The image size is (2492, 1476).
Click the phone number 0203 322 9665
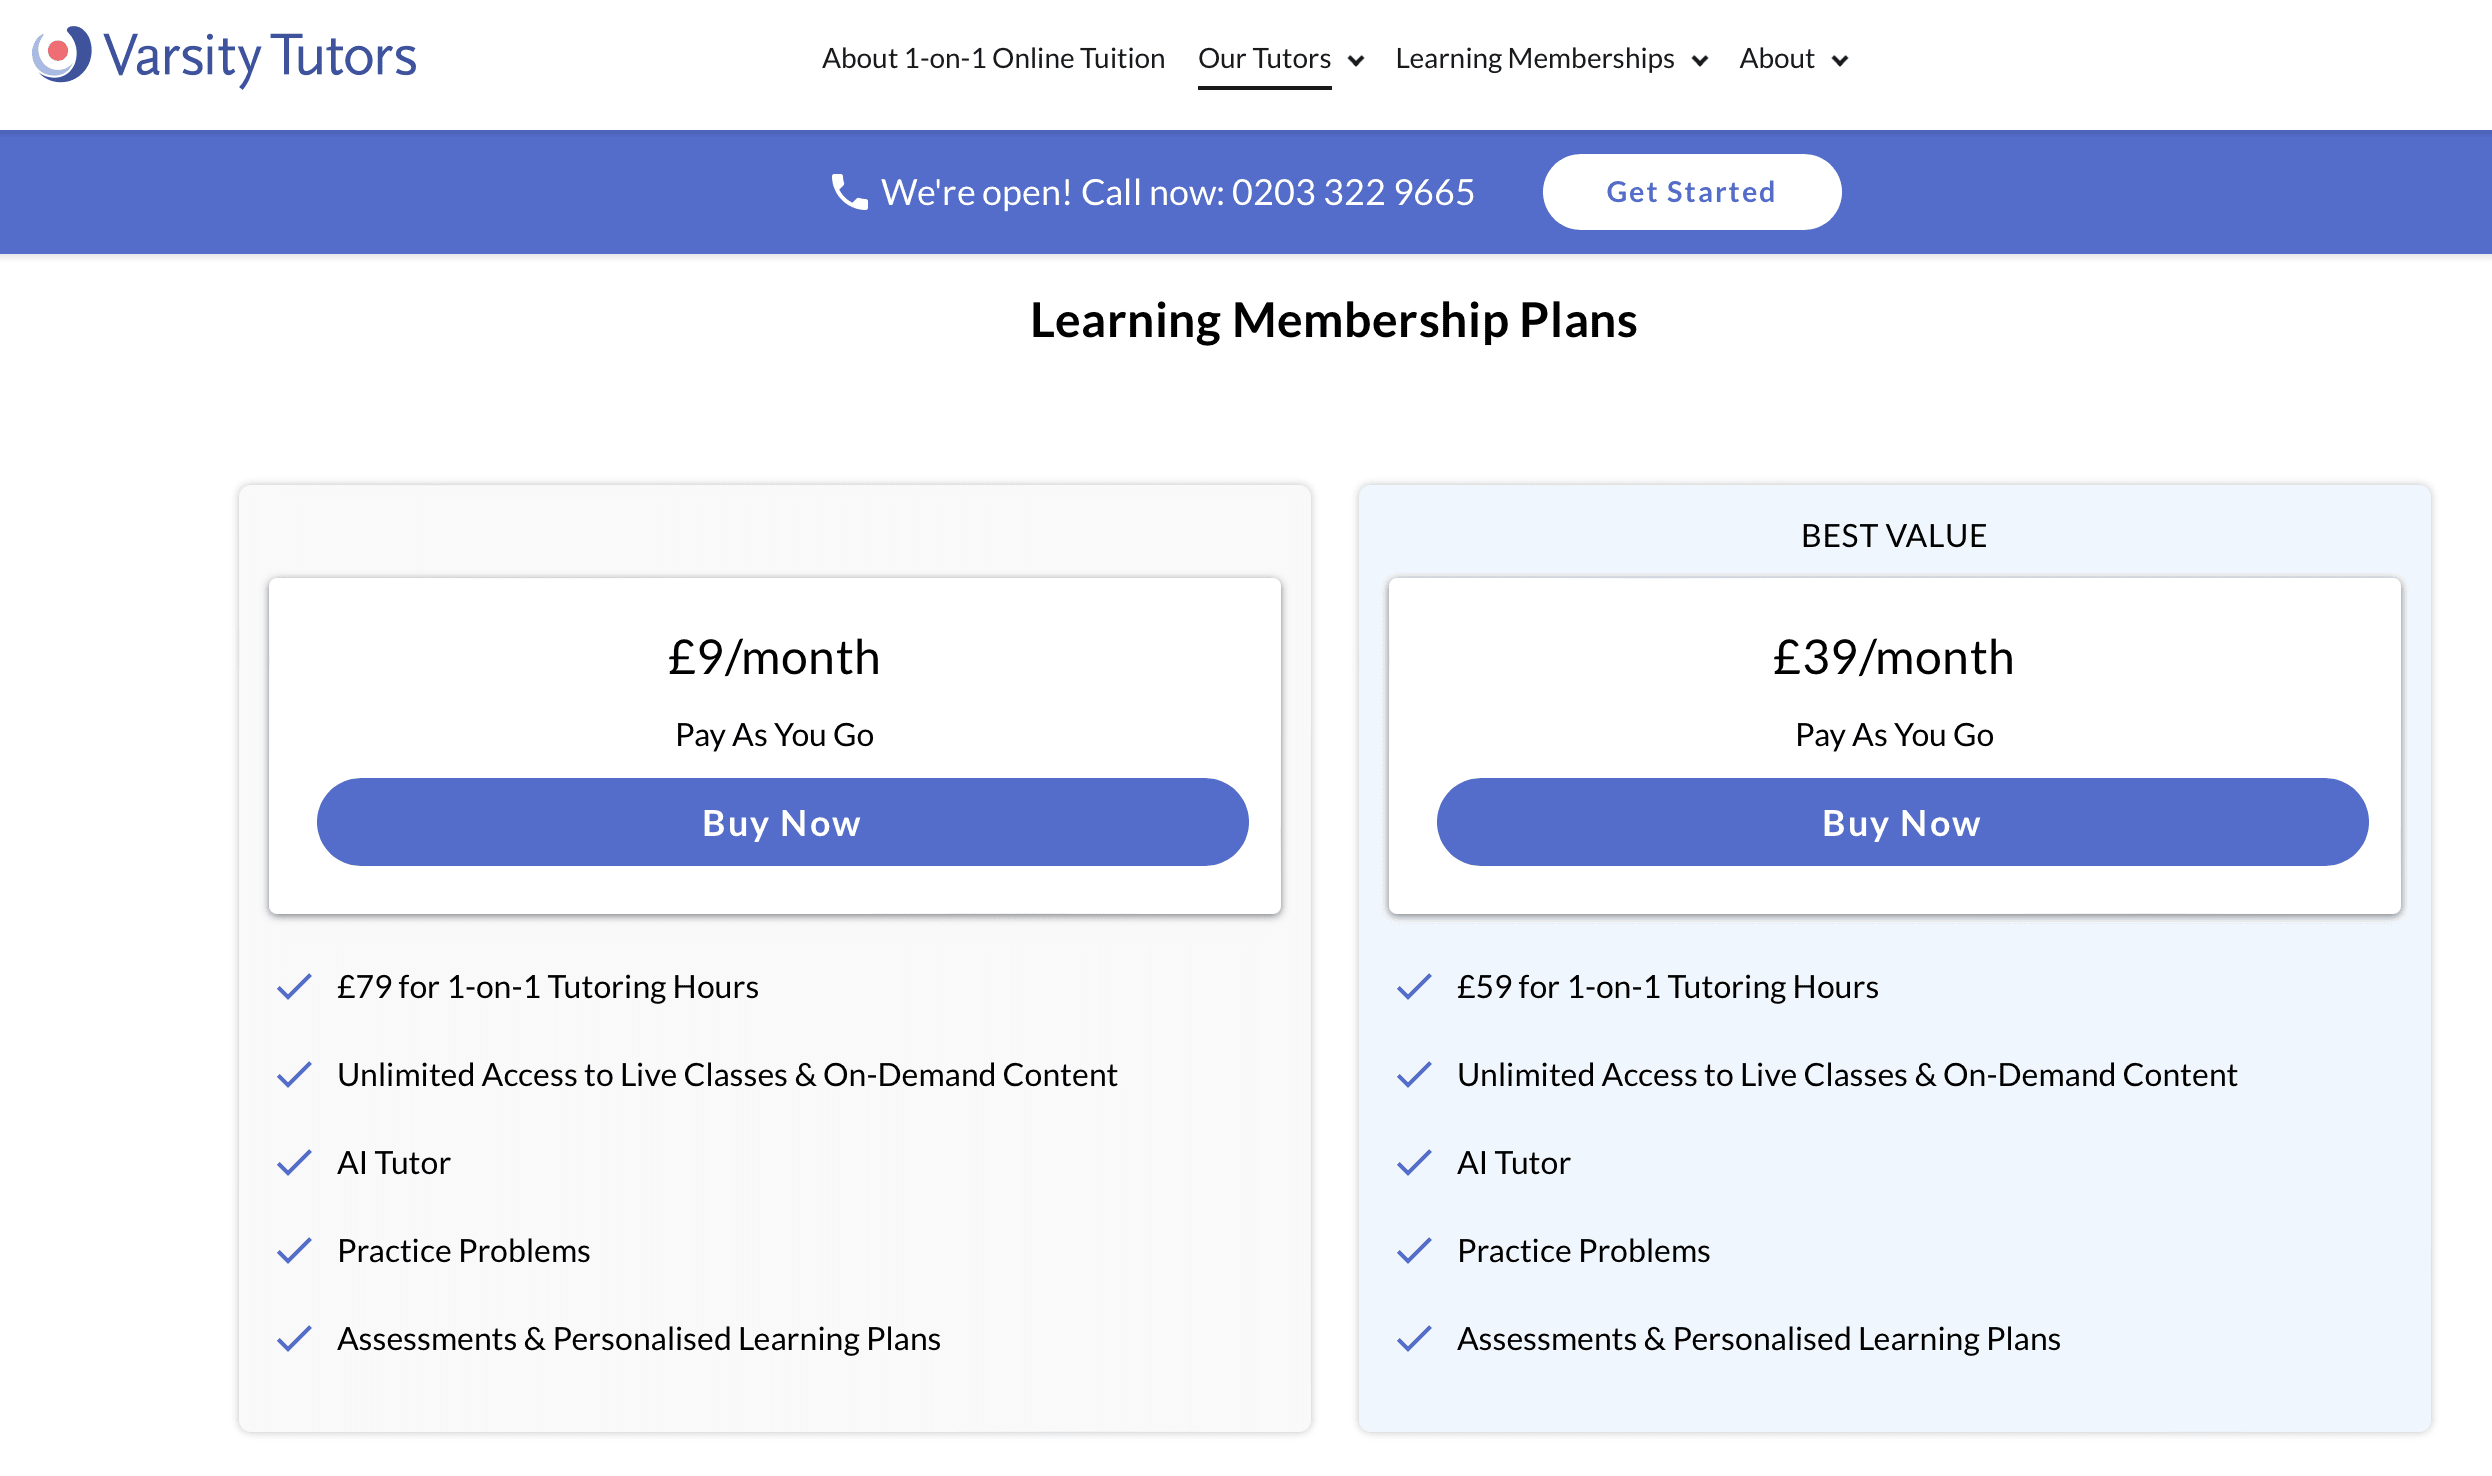point(1352,192)
